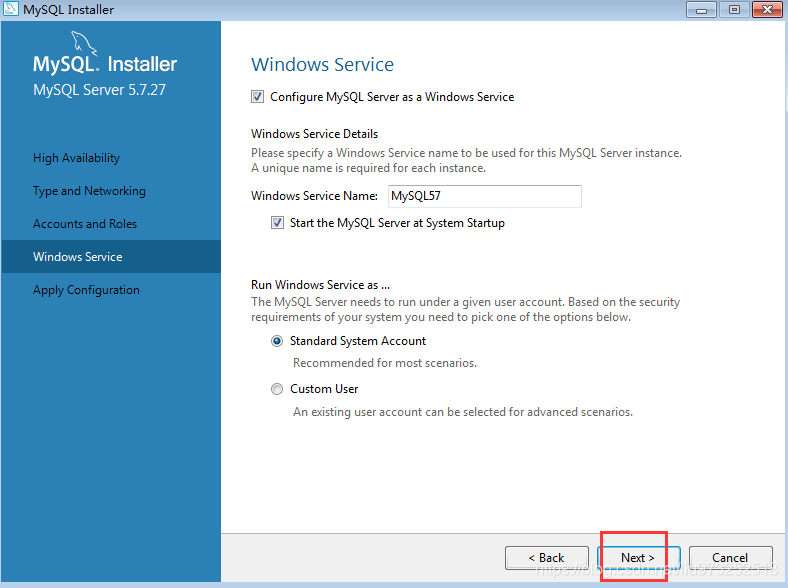788x588 pixels.
Task: Select the Custom User radio button
Action: click(x=277, y=389)
